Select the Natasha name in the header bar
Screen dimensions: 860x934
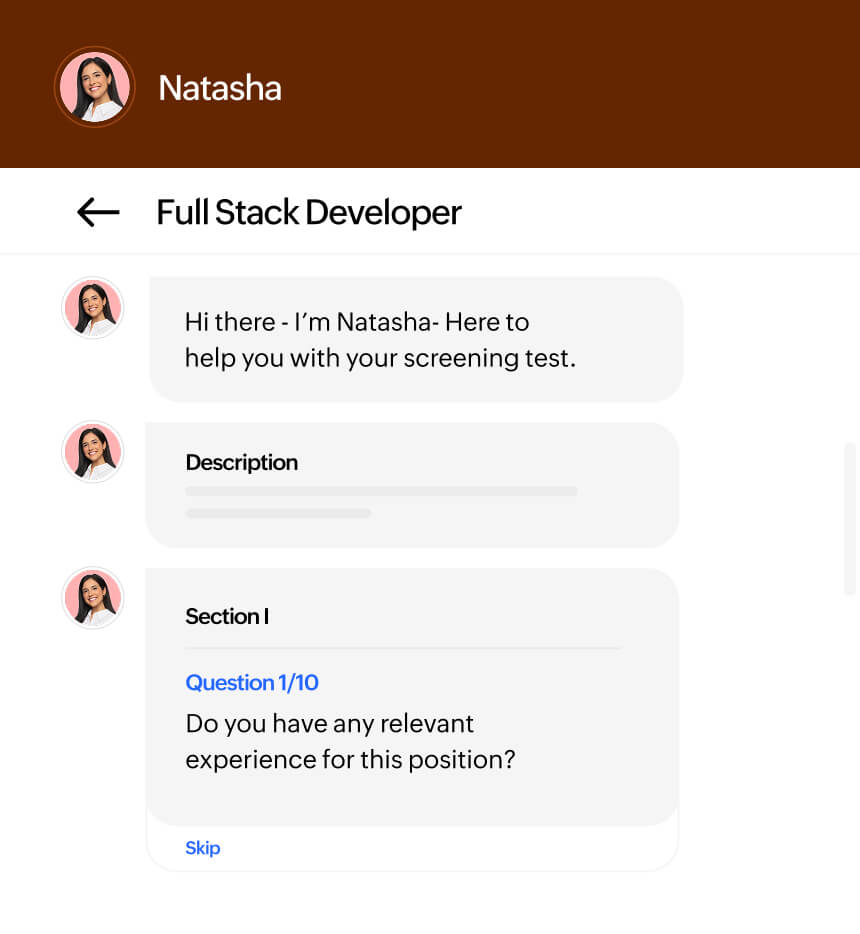219,88
